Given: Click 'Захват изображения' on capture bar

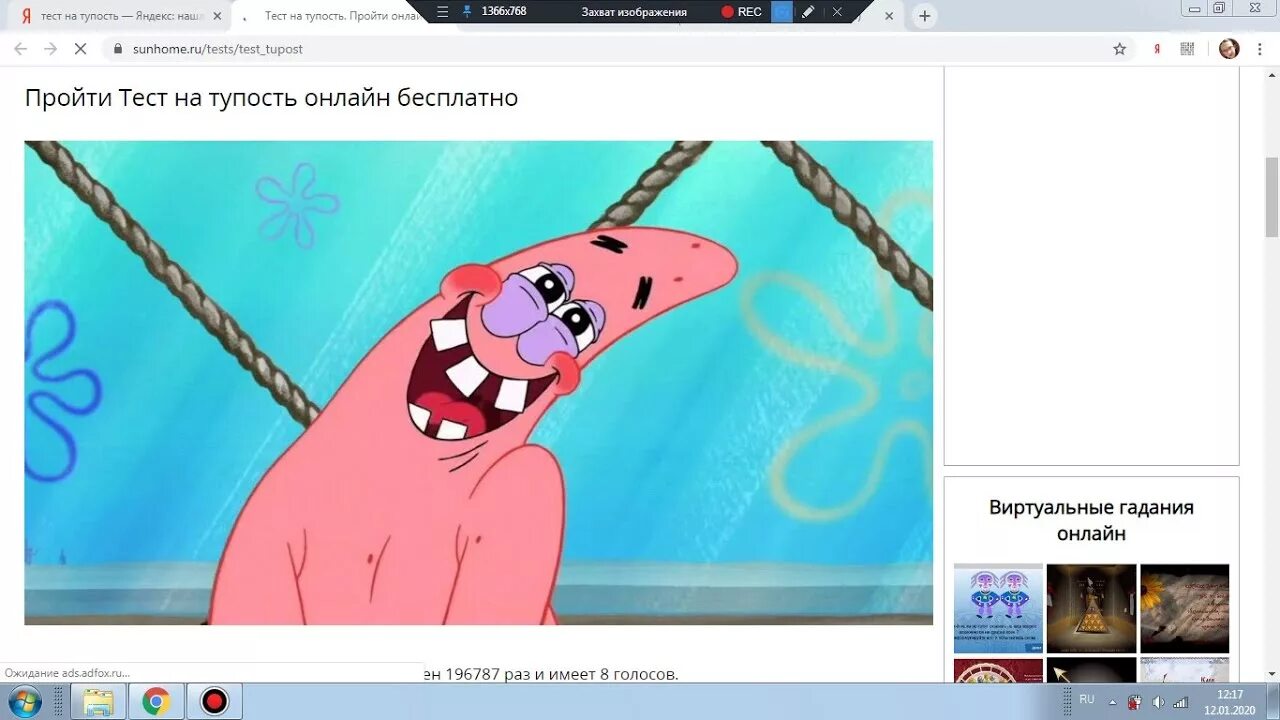Looking at the screenshot, I should pyautogui.click(x=634, y=12).
